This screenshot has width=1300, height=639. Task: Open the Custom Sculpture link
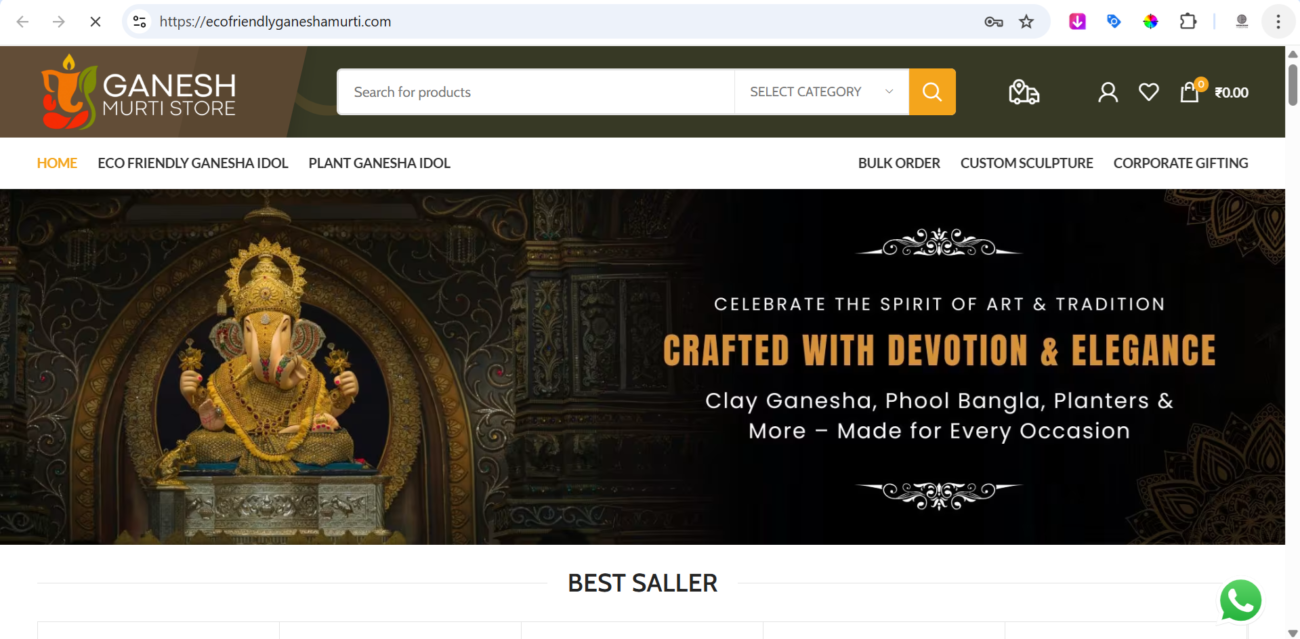(1027, 163)
